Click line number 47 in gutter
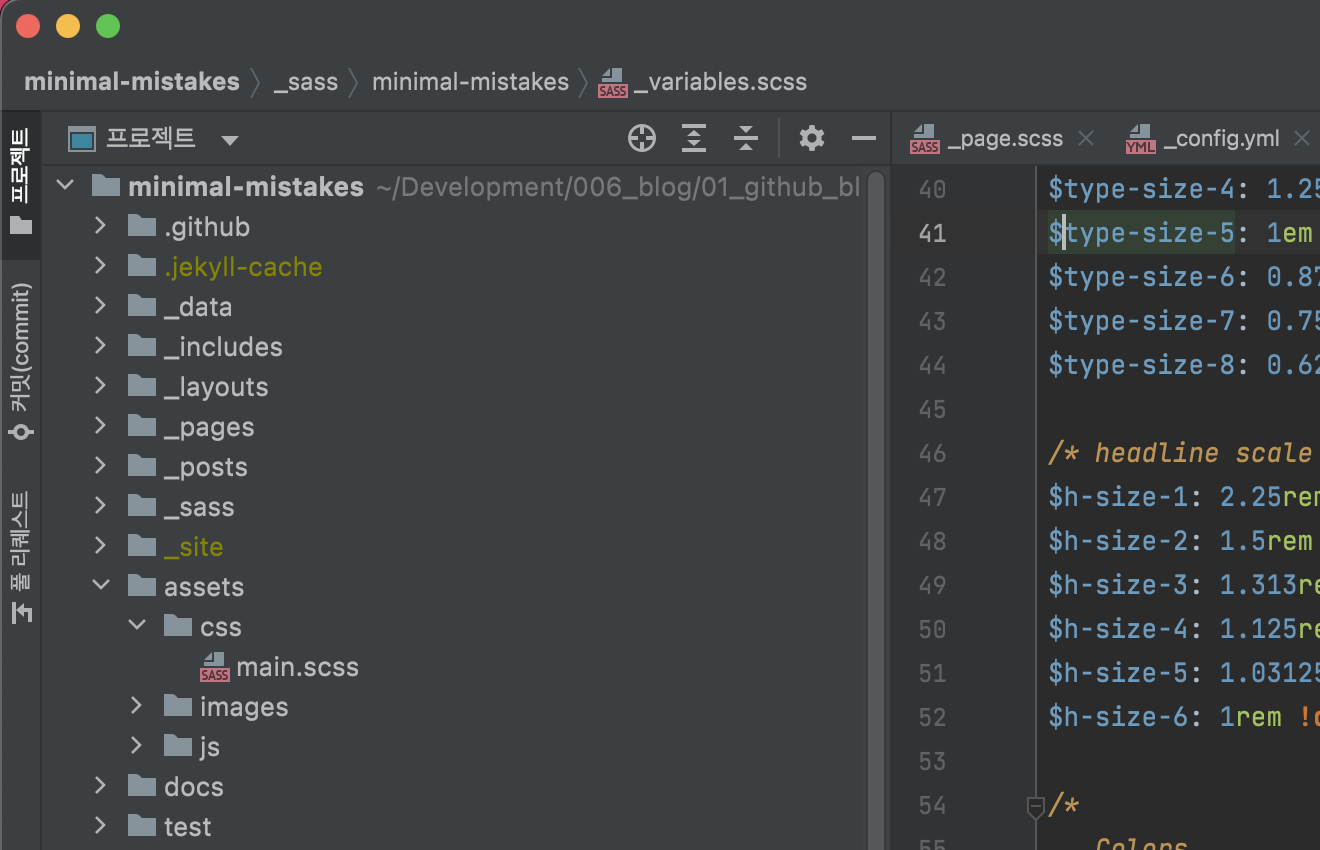The image size is (1320, 850). [x=932, y=497]
